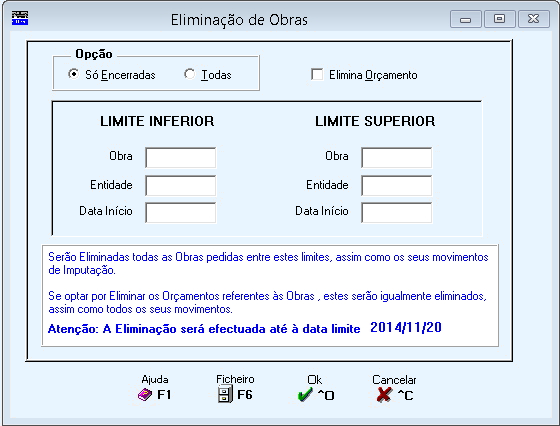560x426 pixels.
Task: Click the Cancelar label text
Action: click(x=394, y=380)
